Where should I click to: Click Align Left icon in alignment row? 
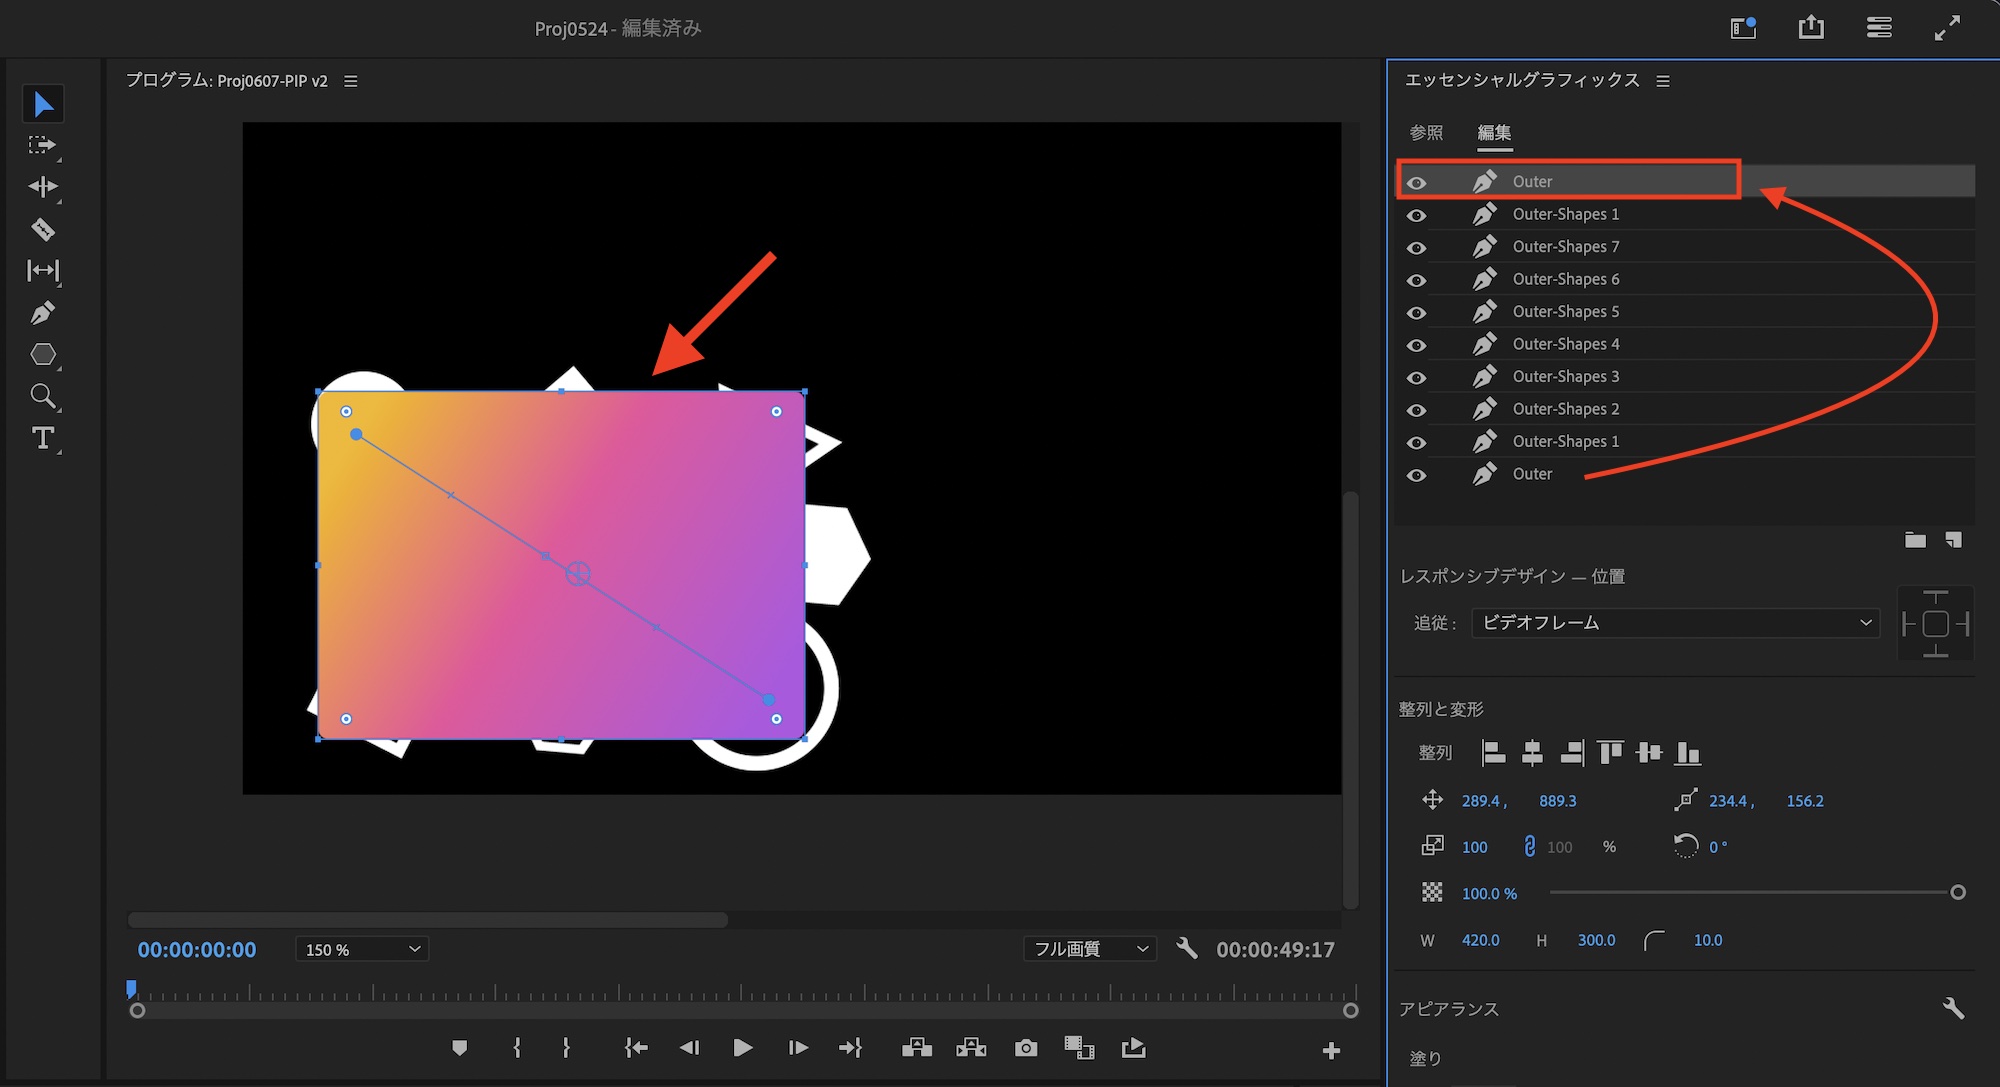[1493, 752]
